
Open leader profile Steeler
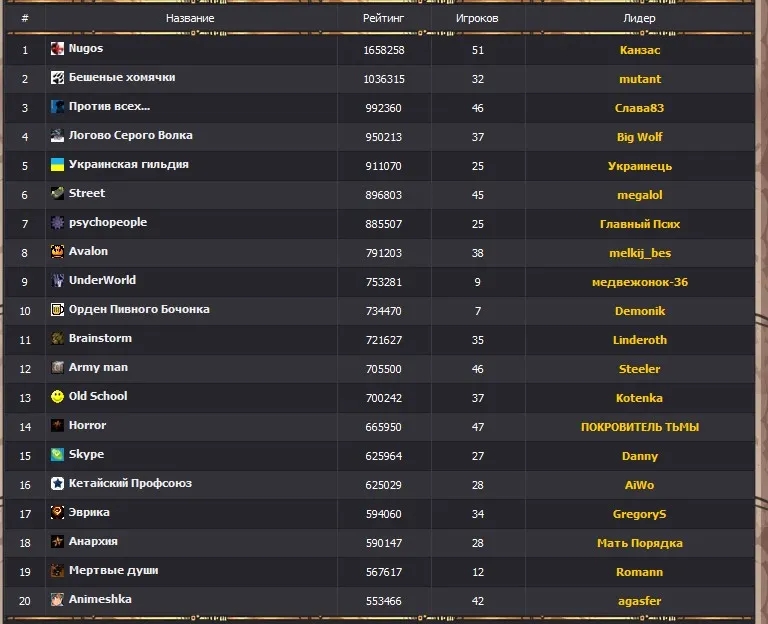tap(639, 369)
